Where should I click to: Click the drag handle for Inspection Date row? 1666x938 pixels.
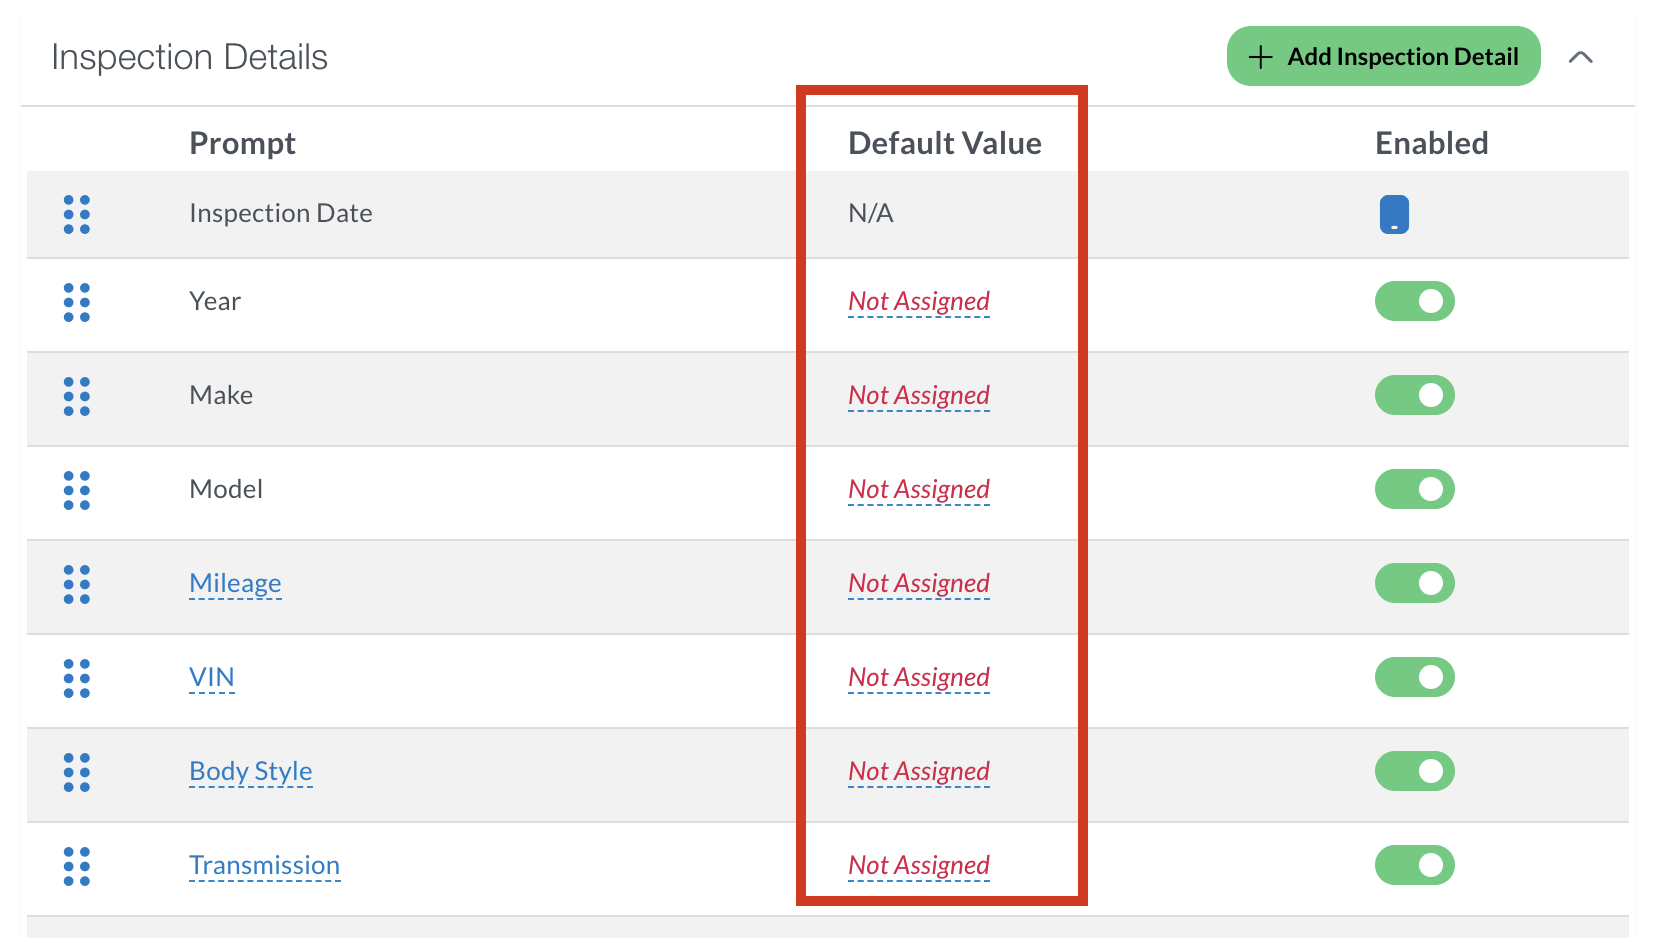77,214
